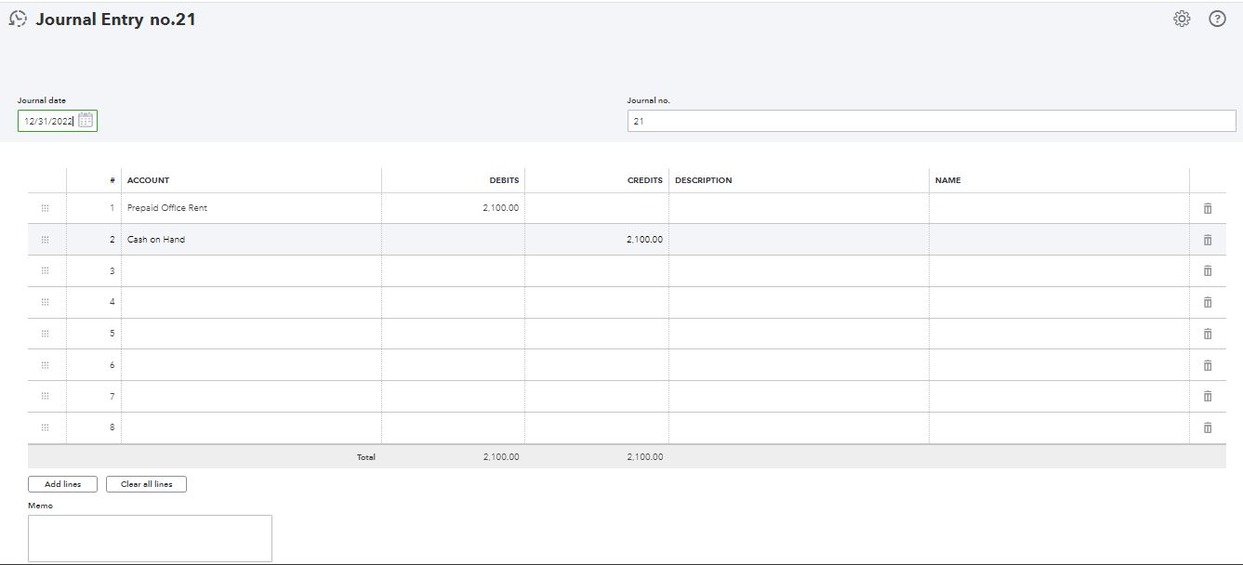Click the total debits value 2,100.00

501,457
